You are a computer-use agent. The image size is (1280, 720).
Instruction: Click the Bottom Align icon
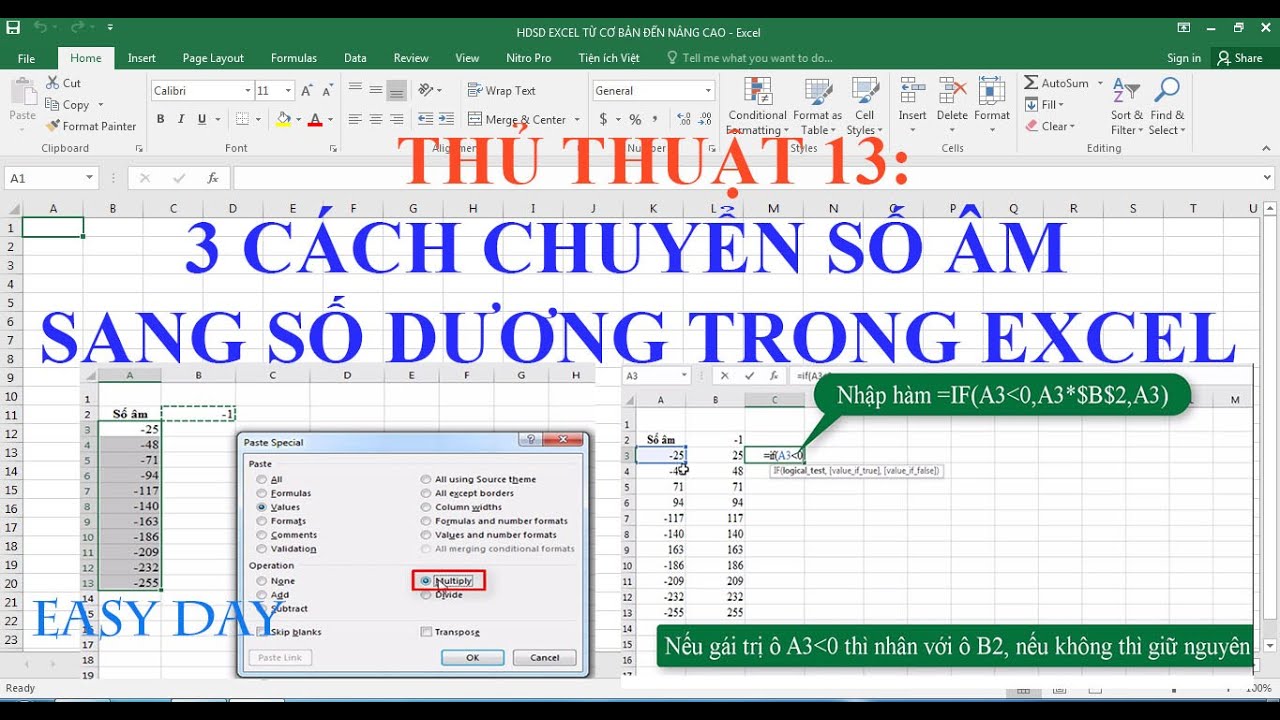tap(397, 90)
